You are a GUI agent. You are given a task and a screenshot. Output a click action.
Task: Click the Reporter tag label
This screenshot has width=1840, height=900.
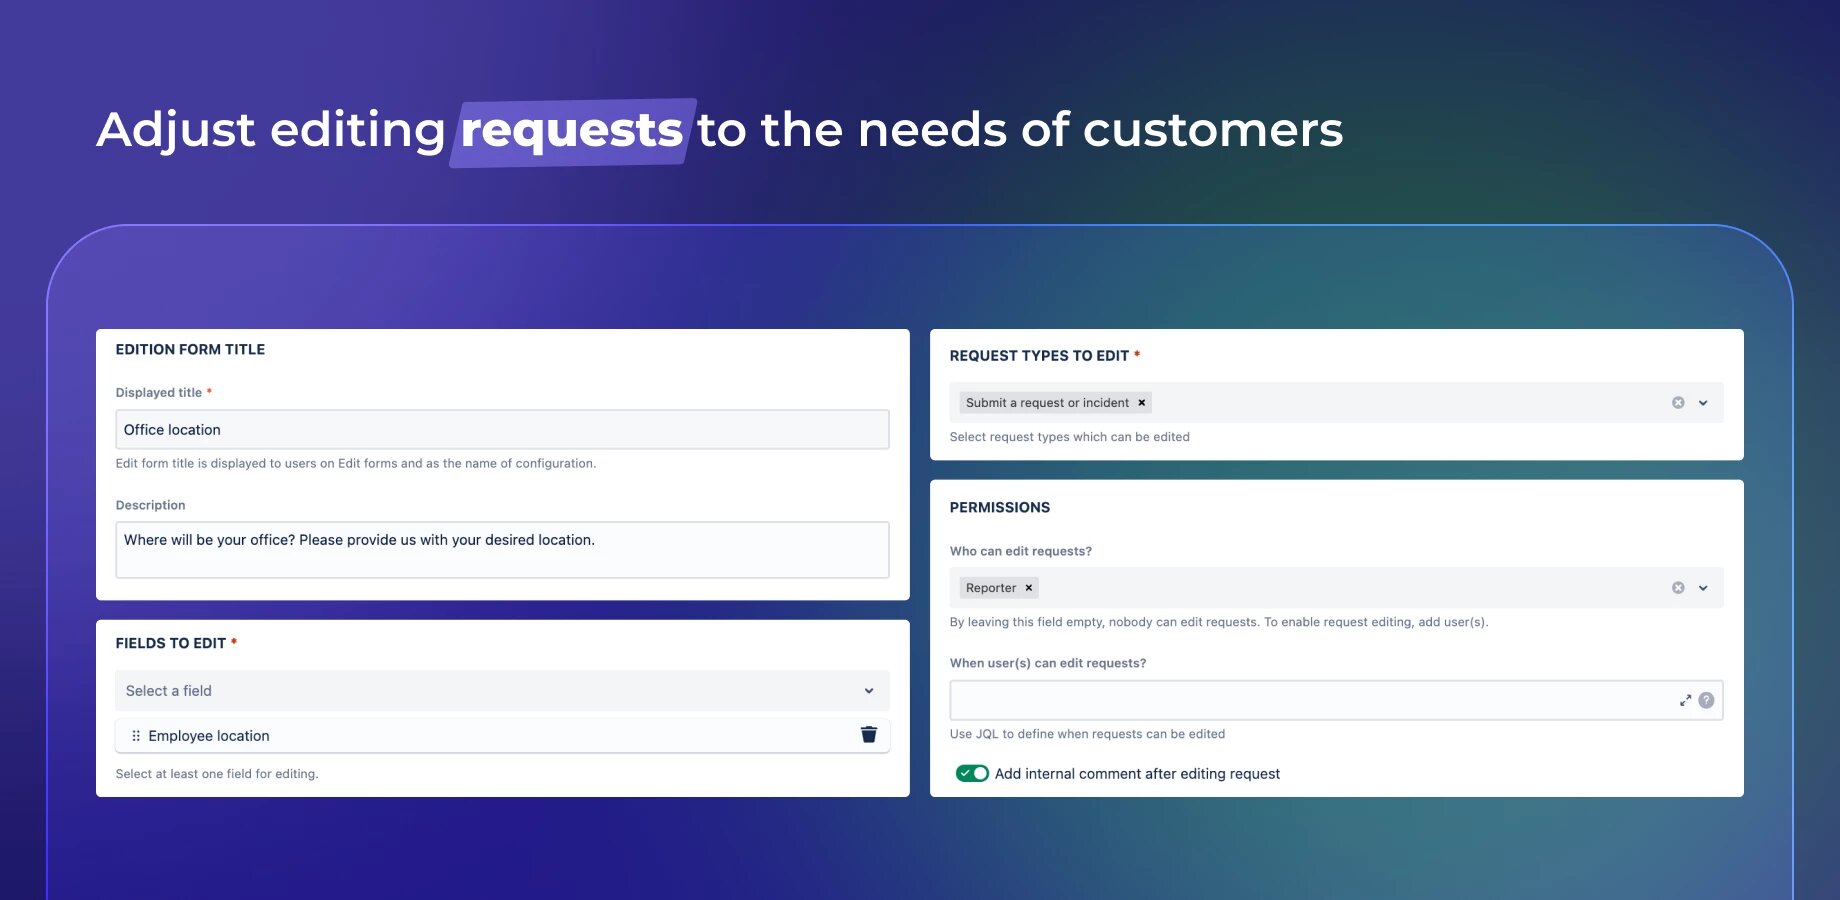click(990, 588)
